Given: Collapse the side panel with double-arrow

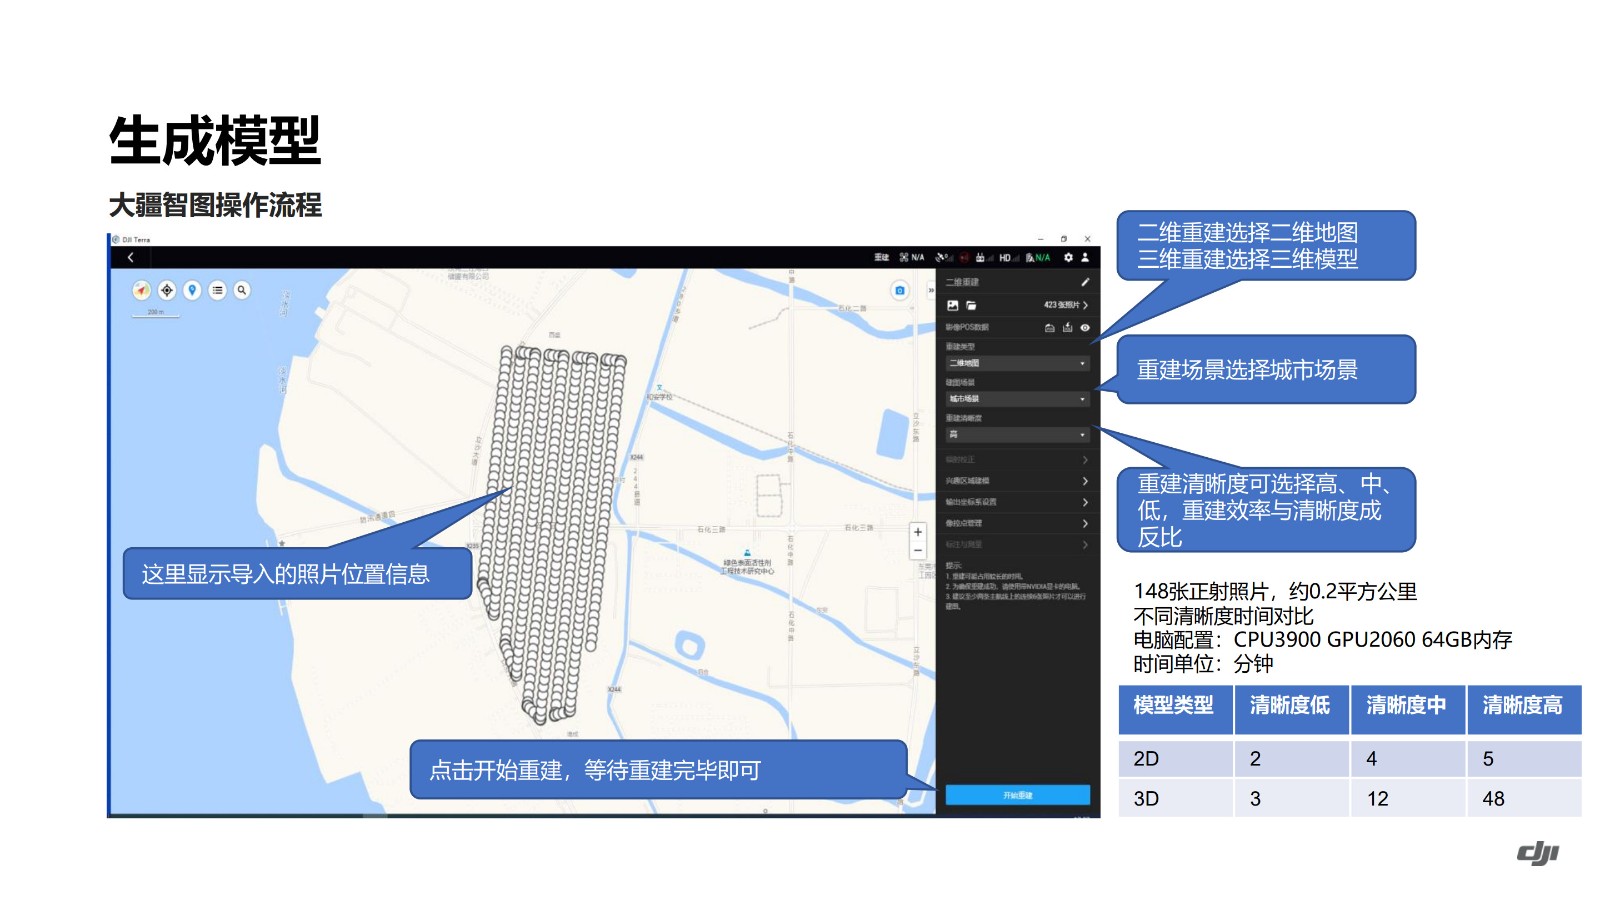Looking at the screenshot, I should [931, 290].
